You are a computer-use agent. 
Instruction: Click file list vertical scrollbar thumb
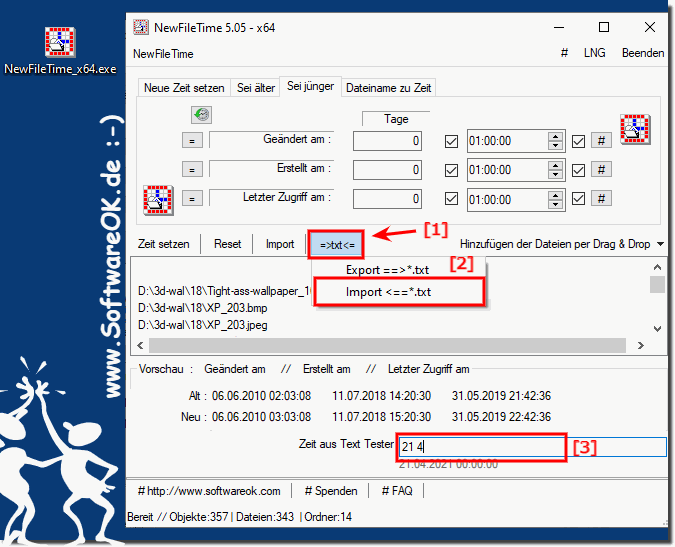pos(657,284)
